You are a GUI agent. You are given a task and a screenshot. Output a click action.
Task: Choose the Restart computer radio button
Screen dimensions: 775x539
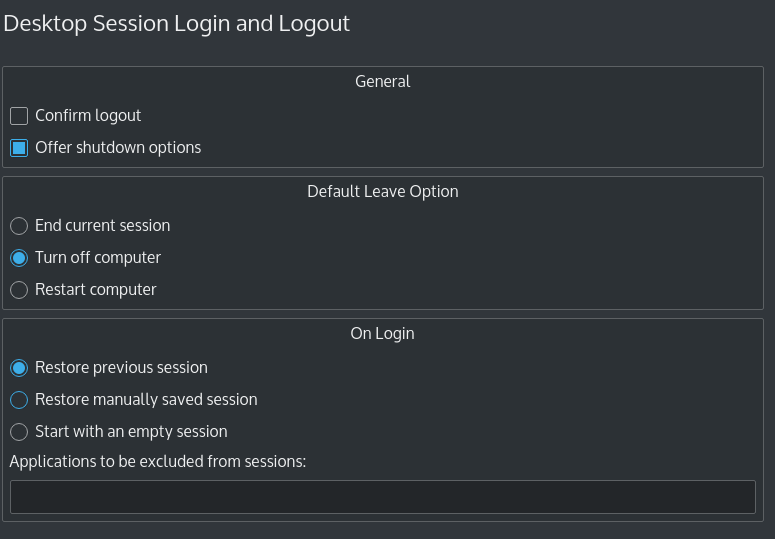click(19, 290)
